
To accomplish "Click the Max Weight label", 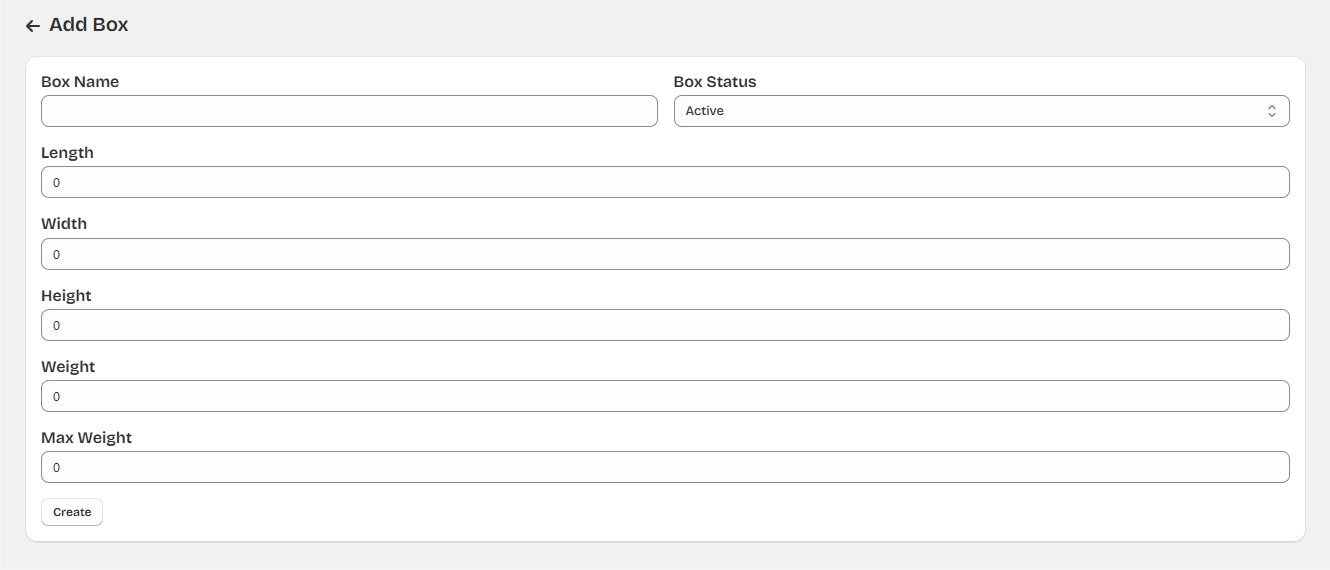I will coord(86,438).
